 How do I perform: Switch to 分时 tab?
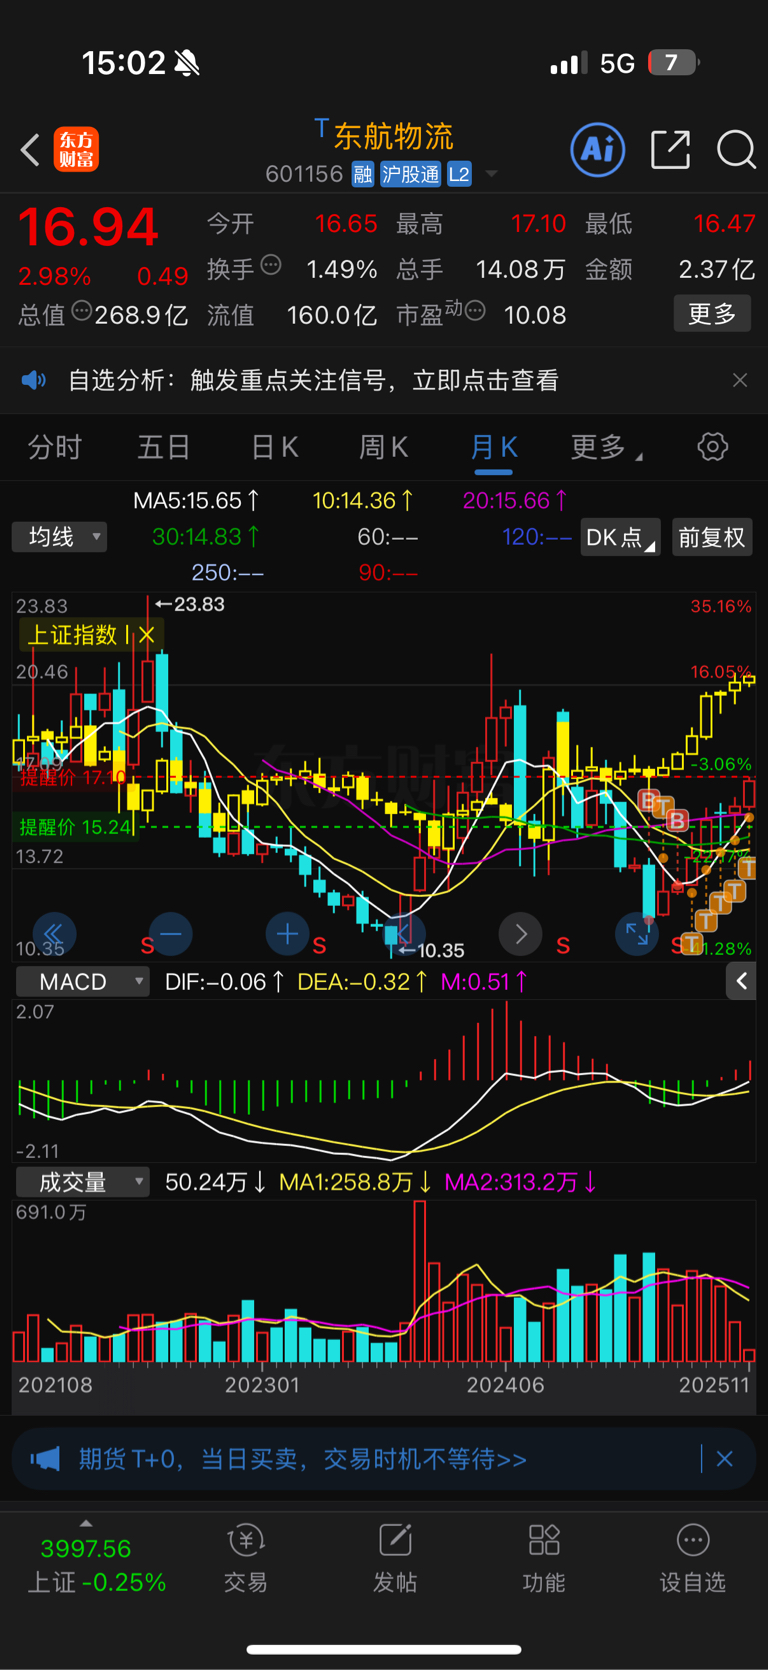[54, 446]
